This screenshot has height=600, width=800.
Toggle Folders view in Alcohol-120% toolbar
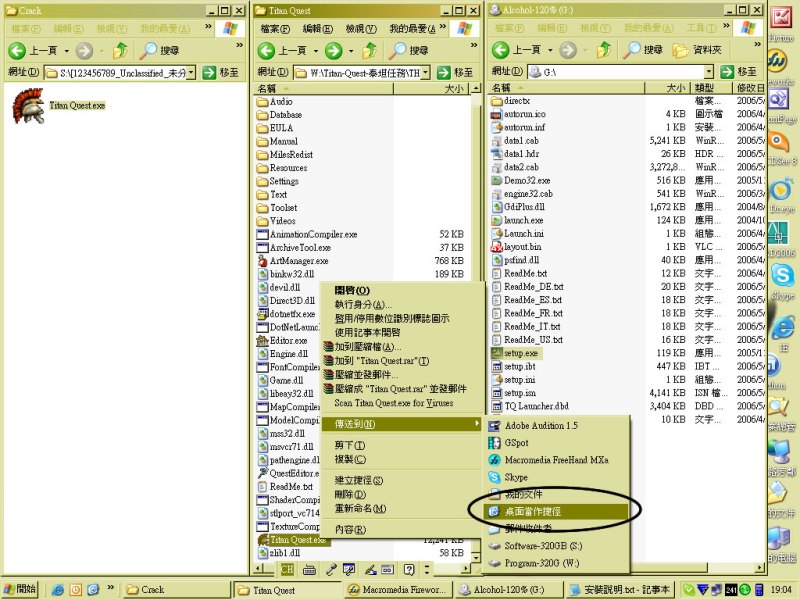tap(697, 50)
